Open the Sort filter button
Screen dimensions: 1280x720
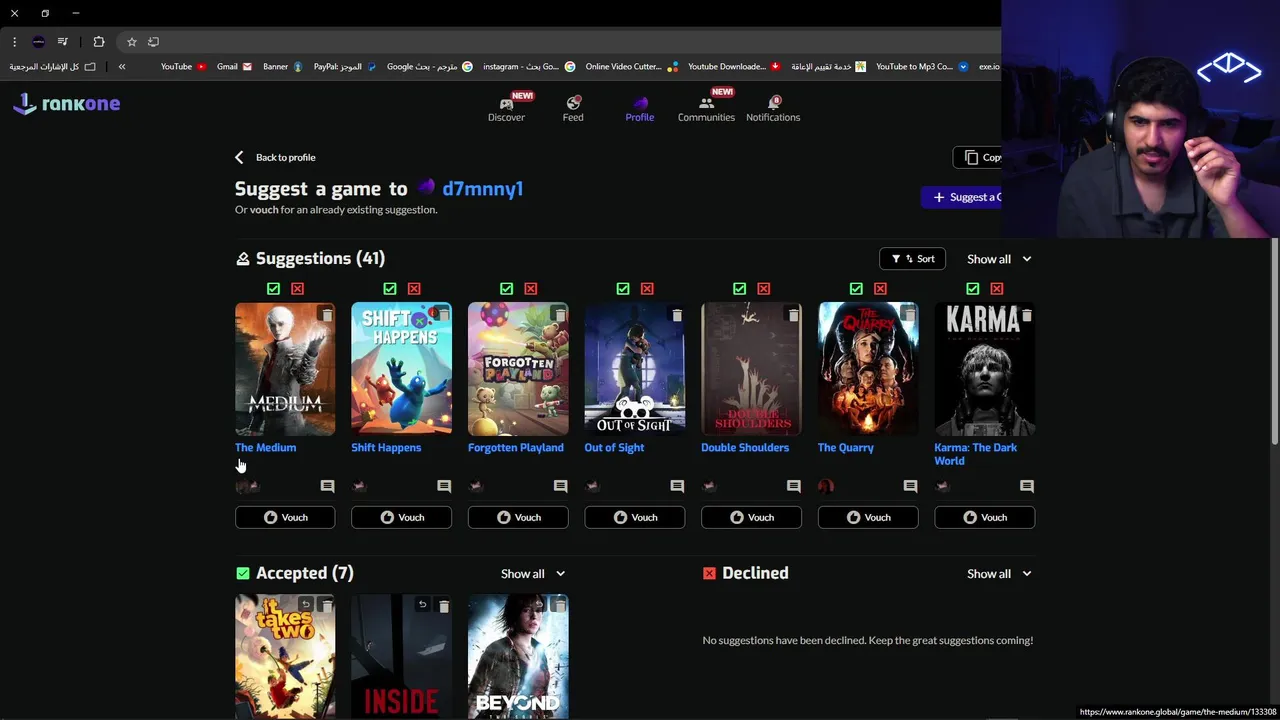(x=912, y=259)
